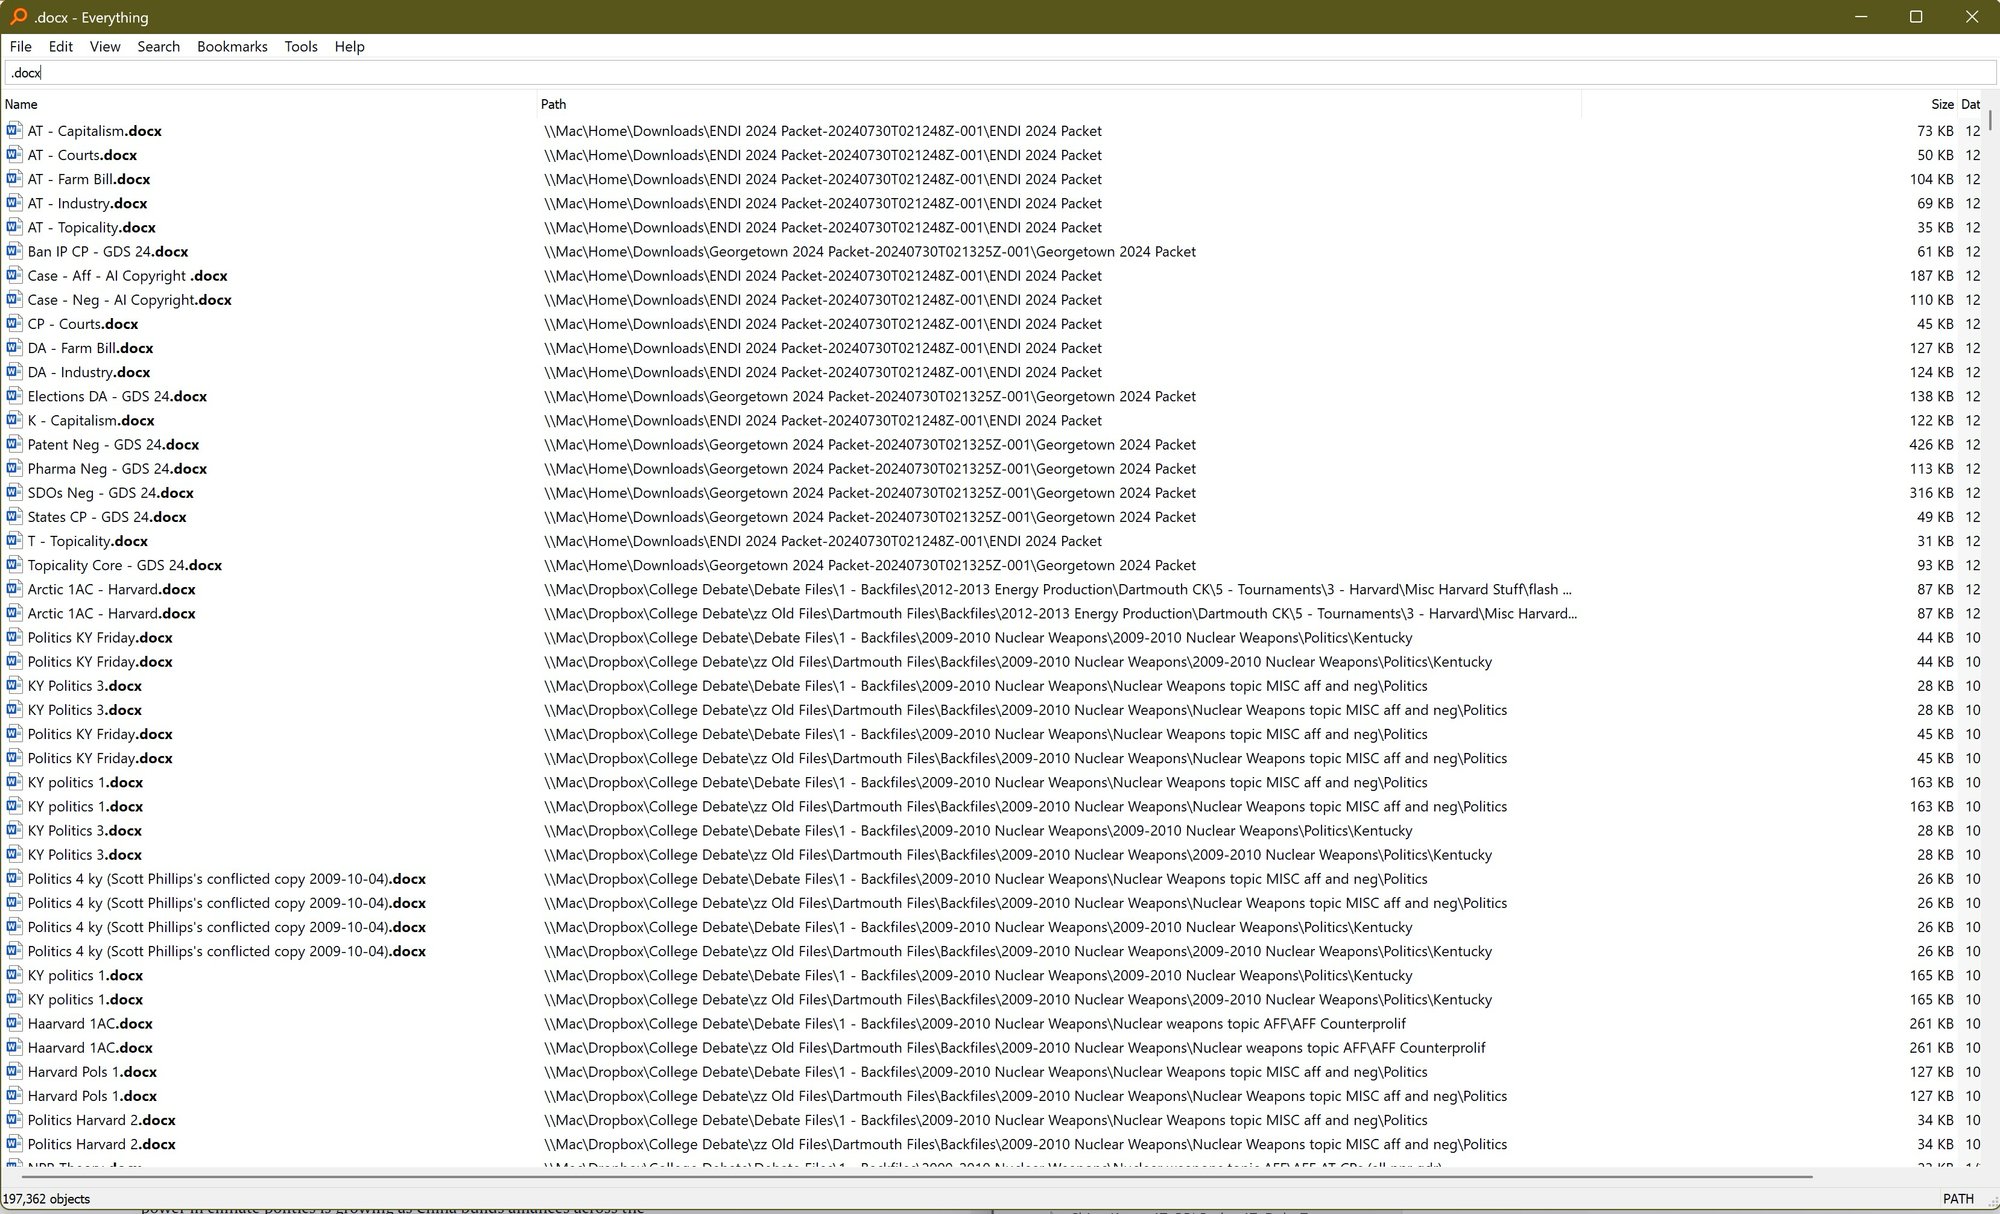Click the .docx search input field
The image size is (2000, 1214).
1000,73
